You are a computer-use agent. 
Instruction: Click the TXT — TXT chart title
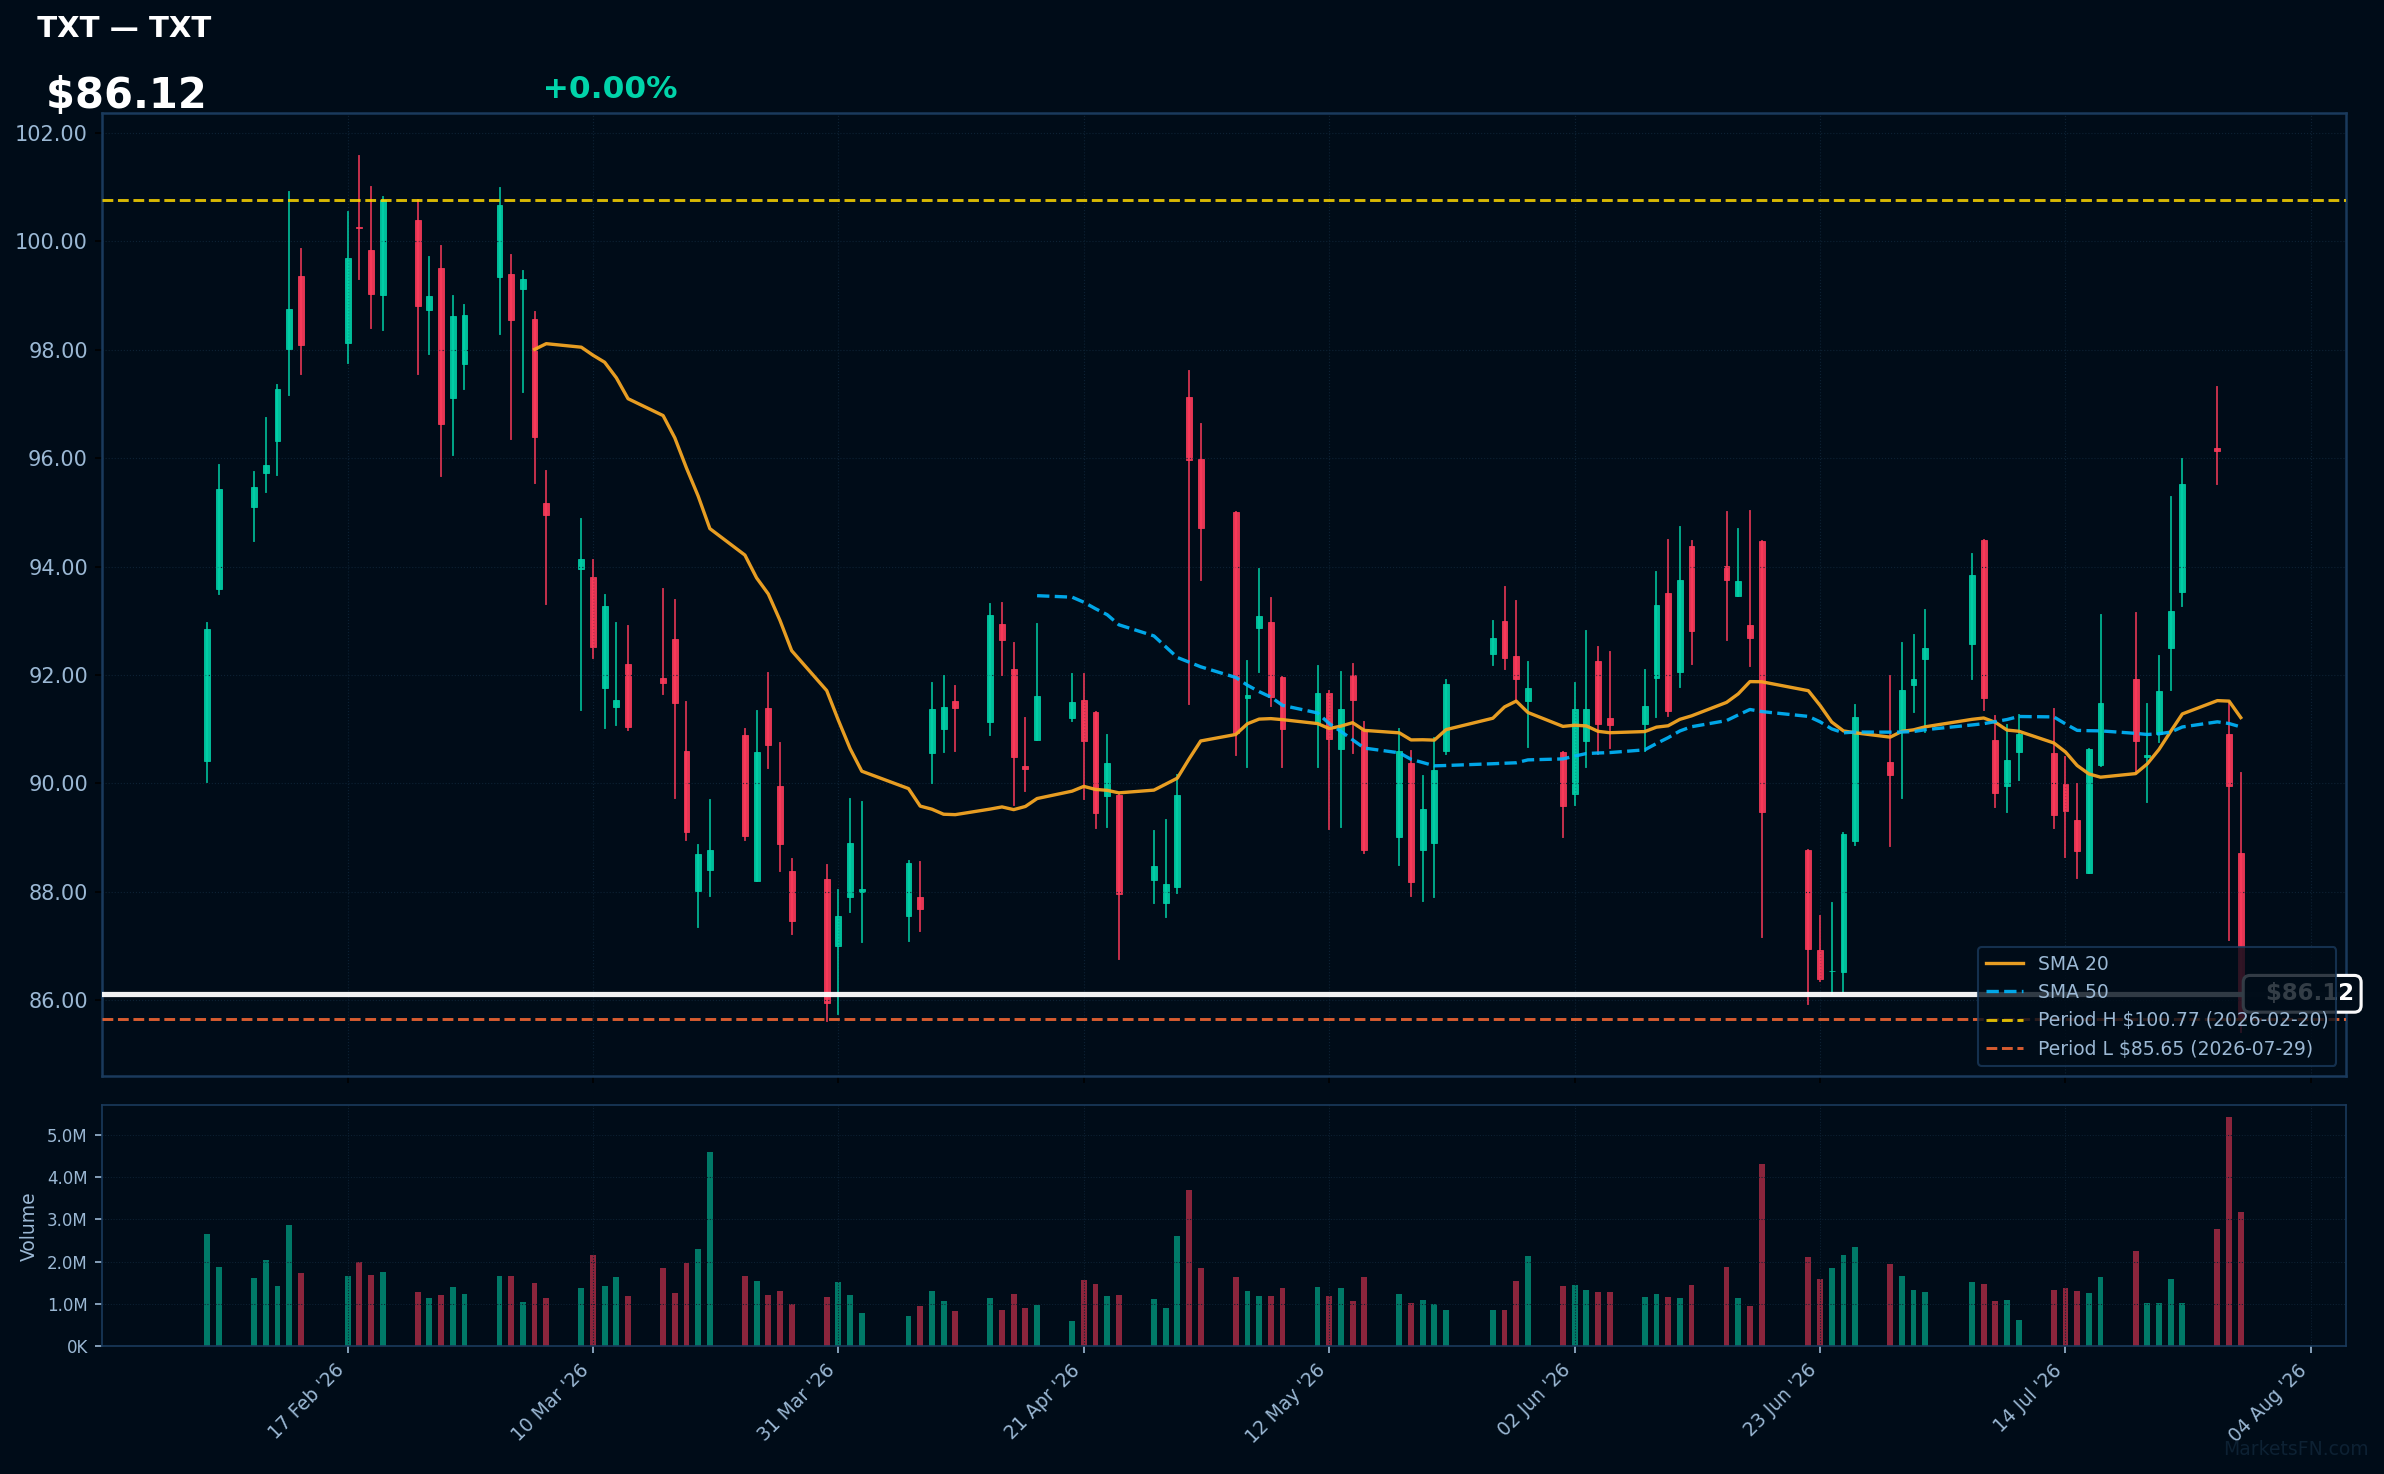click(124, 27)
